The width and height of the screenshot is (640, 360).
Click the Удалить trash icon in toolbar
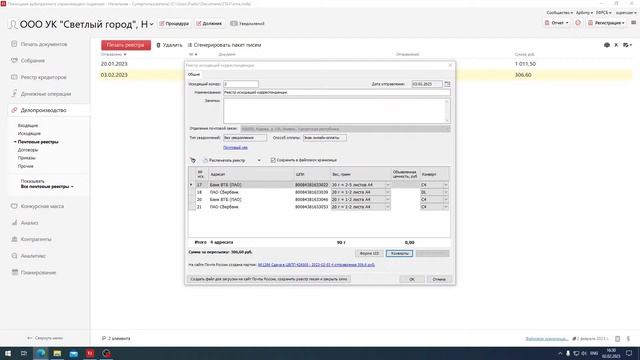158,45
